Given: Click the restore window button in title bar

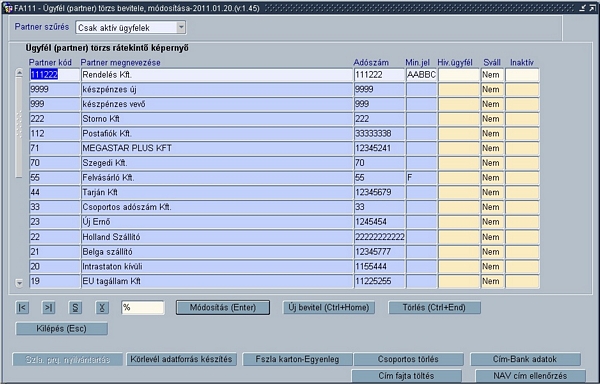Looking at the screenshot, I should tap(582, 8).
